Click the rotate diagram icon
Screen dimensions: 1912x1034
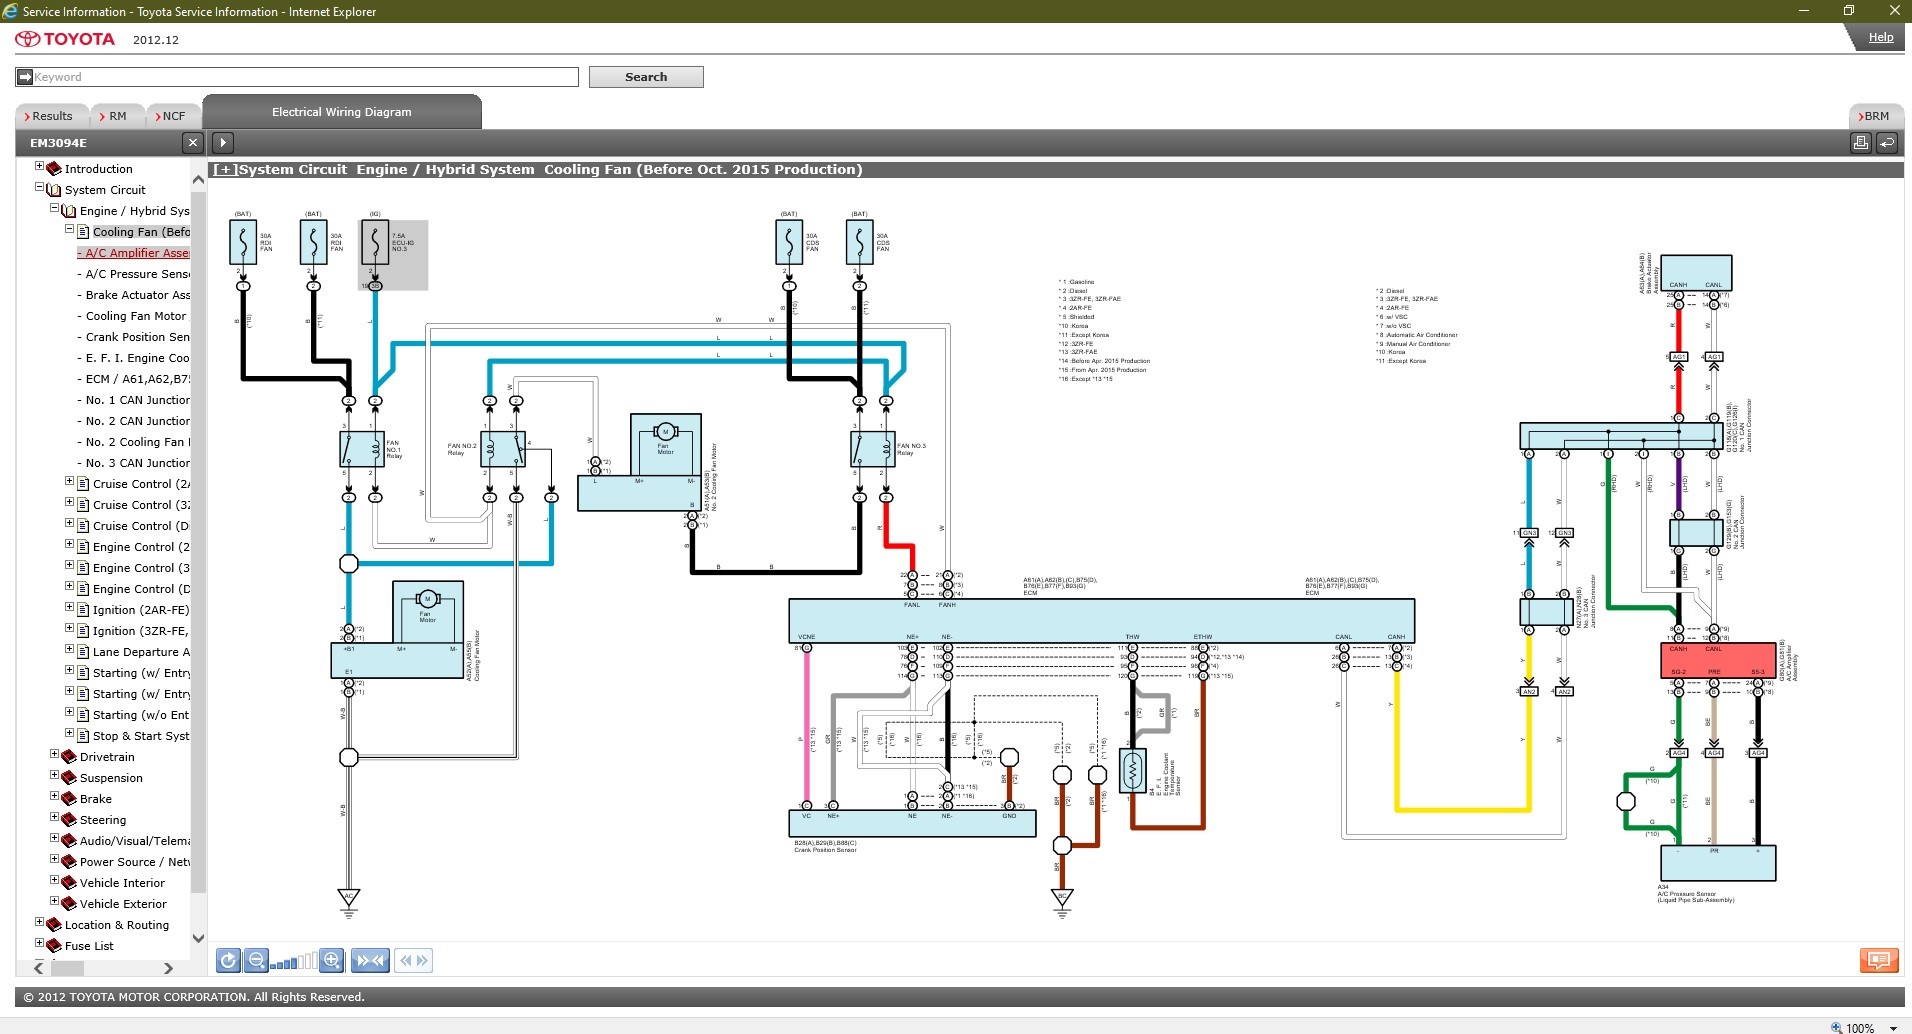click(x=228, y=961)
